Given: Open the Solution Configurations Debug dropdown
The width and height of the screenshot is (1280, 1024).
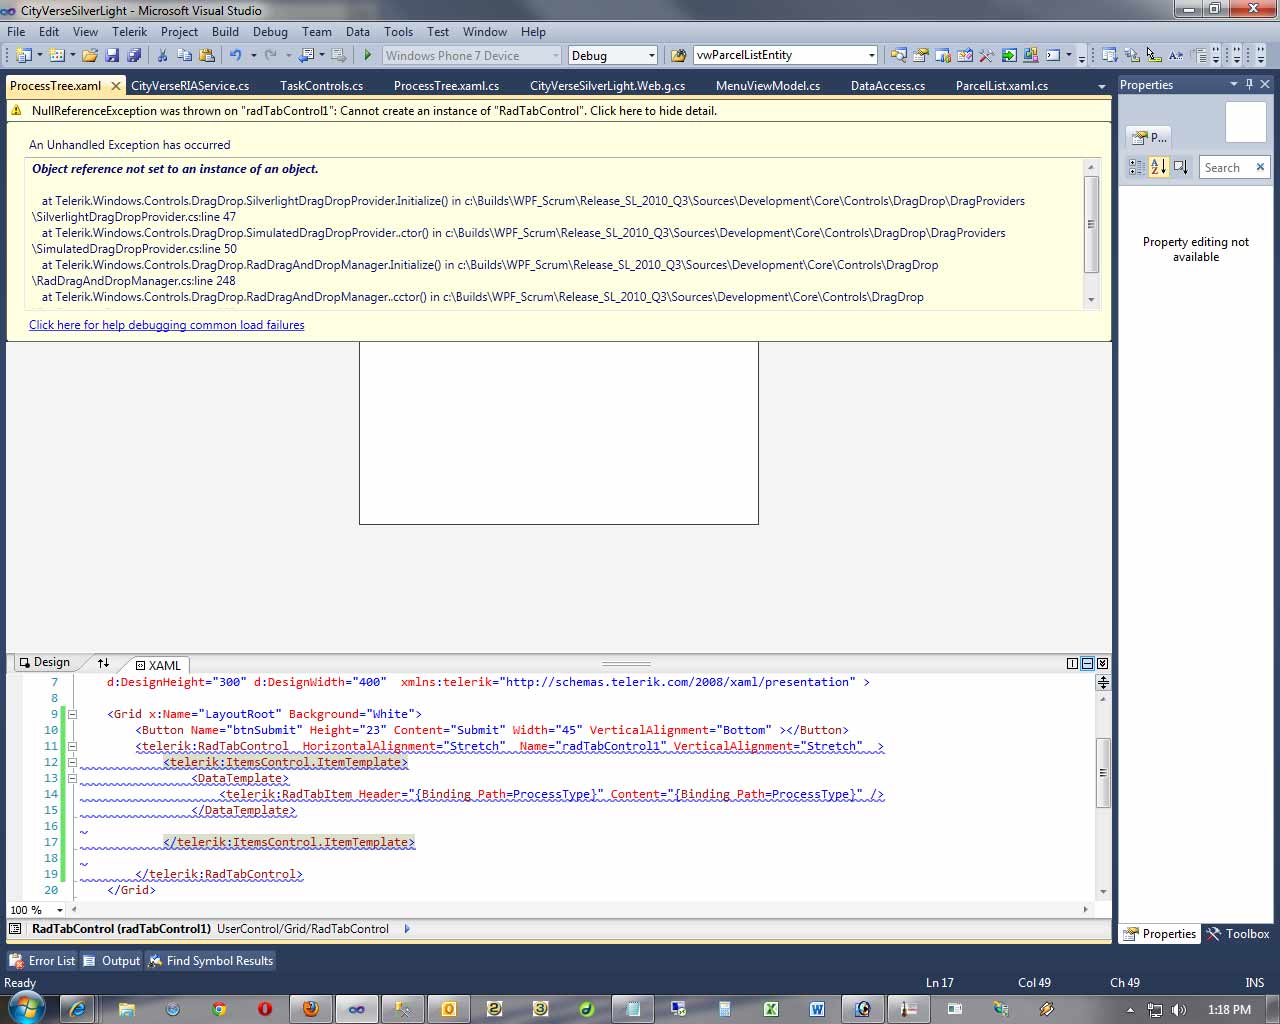Looking at the screenshot, I should click(x=652, y=56).
